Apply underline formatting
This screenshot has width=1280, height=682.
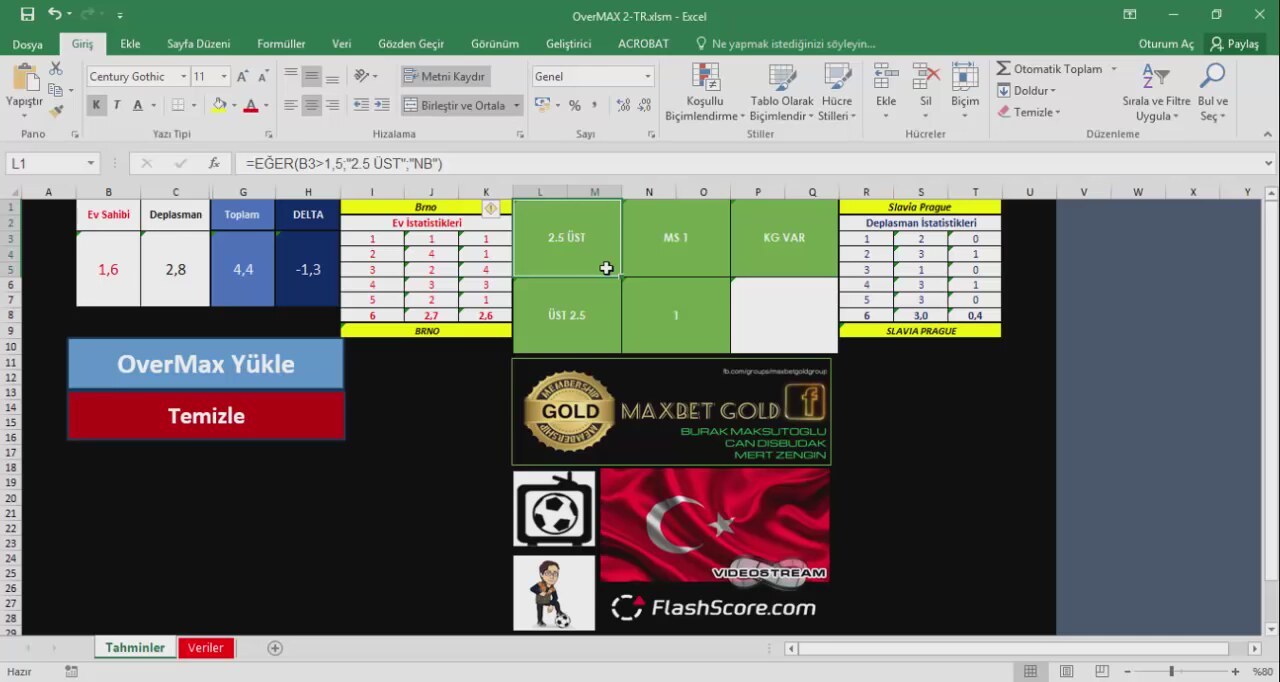pos(138,105)
